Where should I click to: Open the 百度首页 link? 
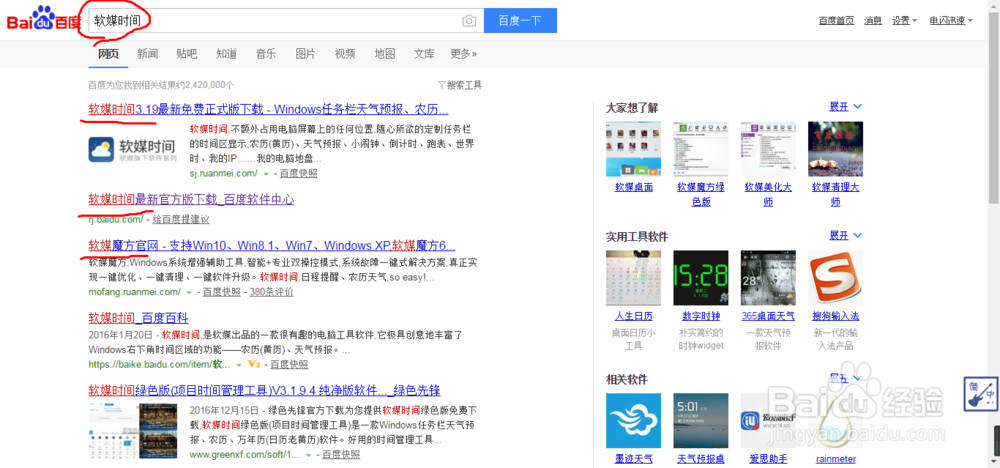[836, 20]
